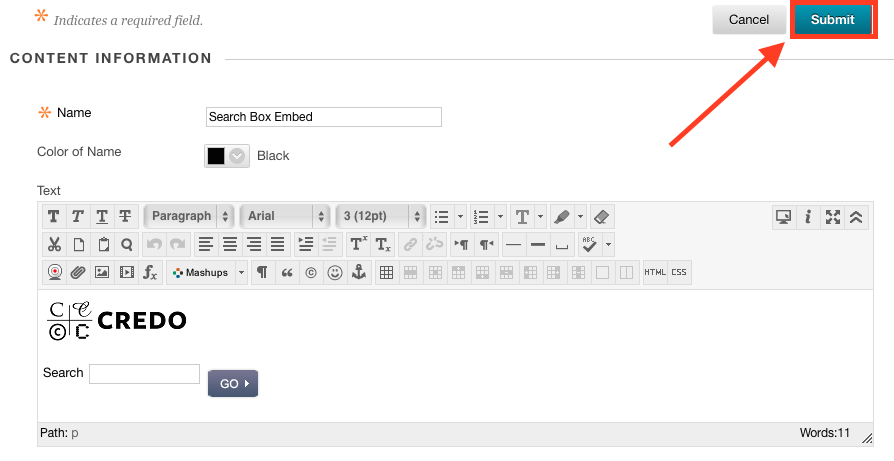The width and height of the screenshot is (894, 461).
Task: Insert a copyright special character
Action: pyautogui.click(x=311, y=272)
